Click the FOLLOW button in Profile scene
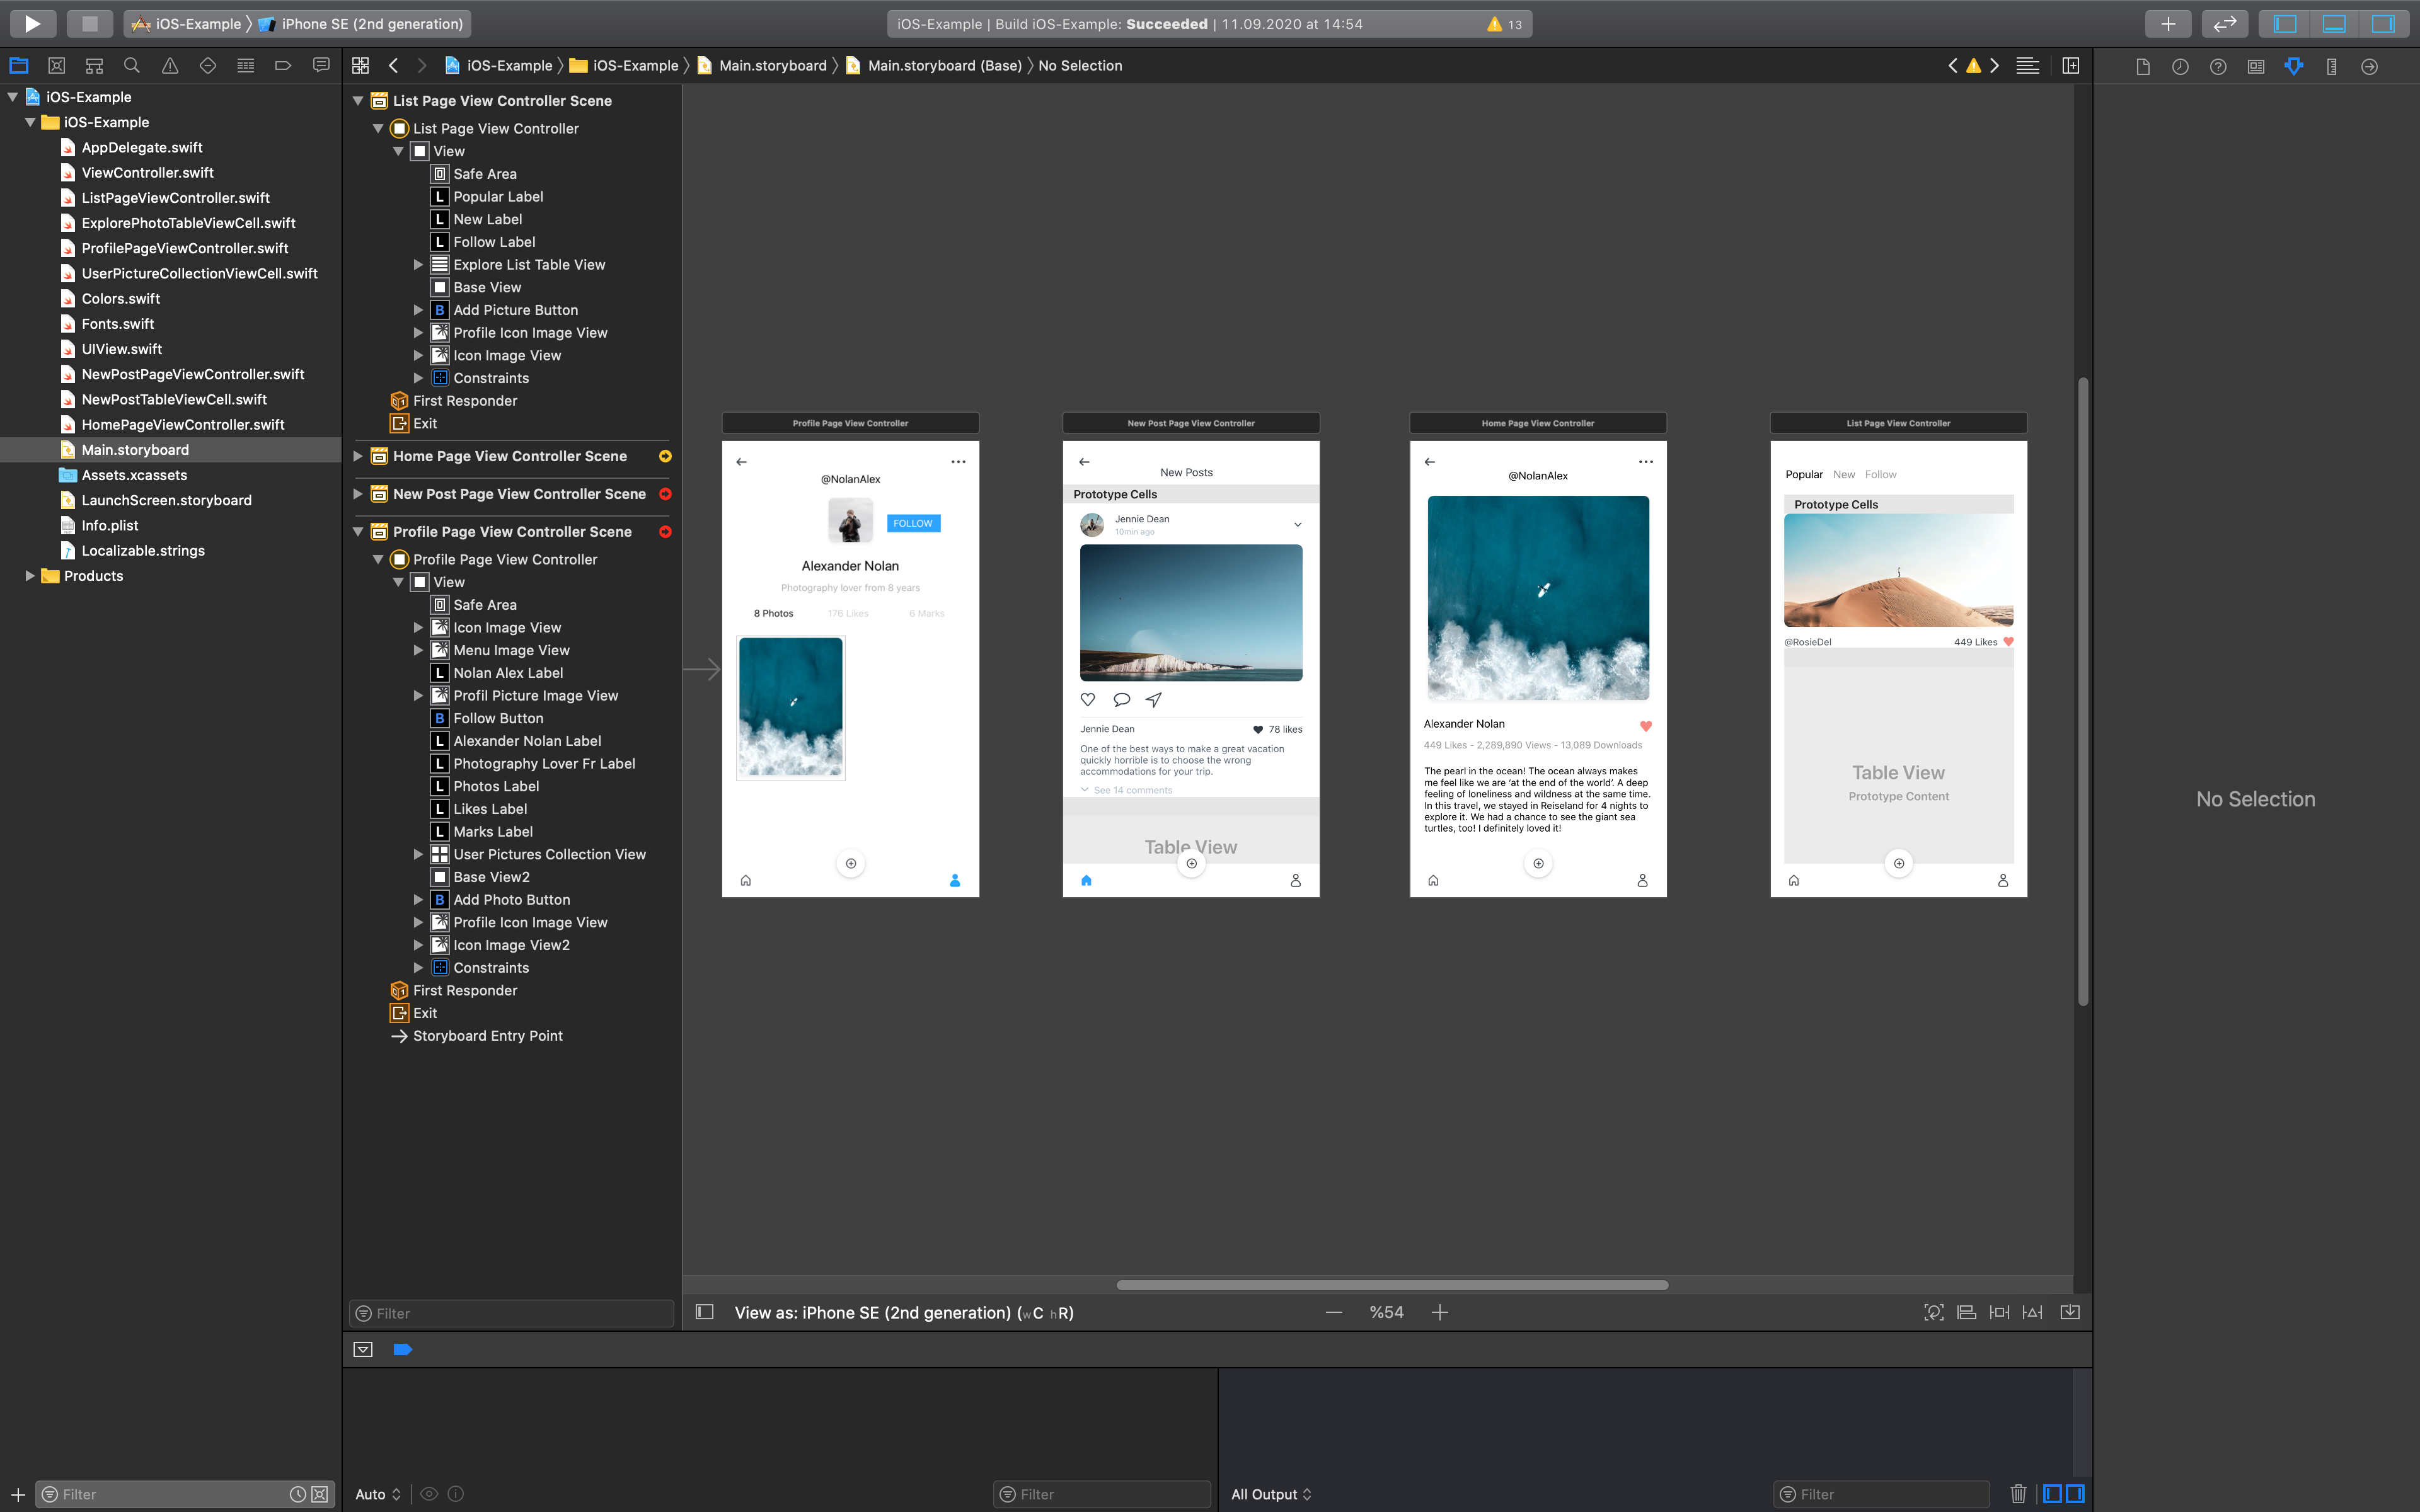The image size is (2420, 1512). pyautogui.click(x=913, y=523)
